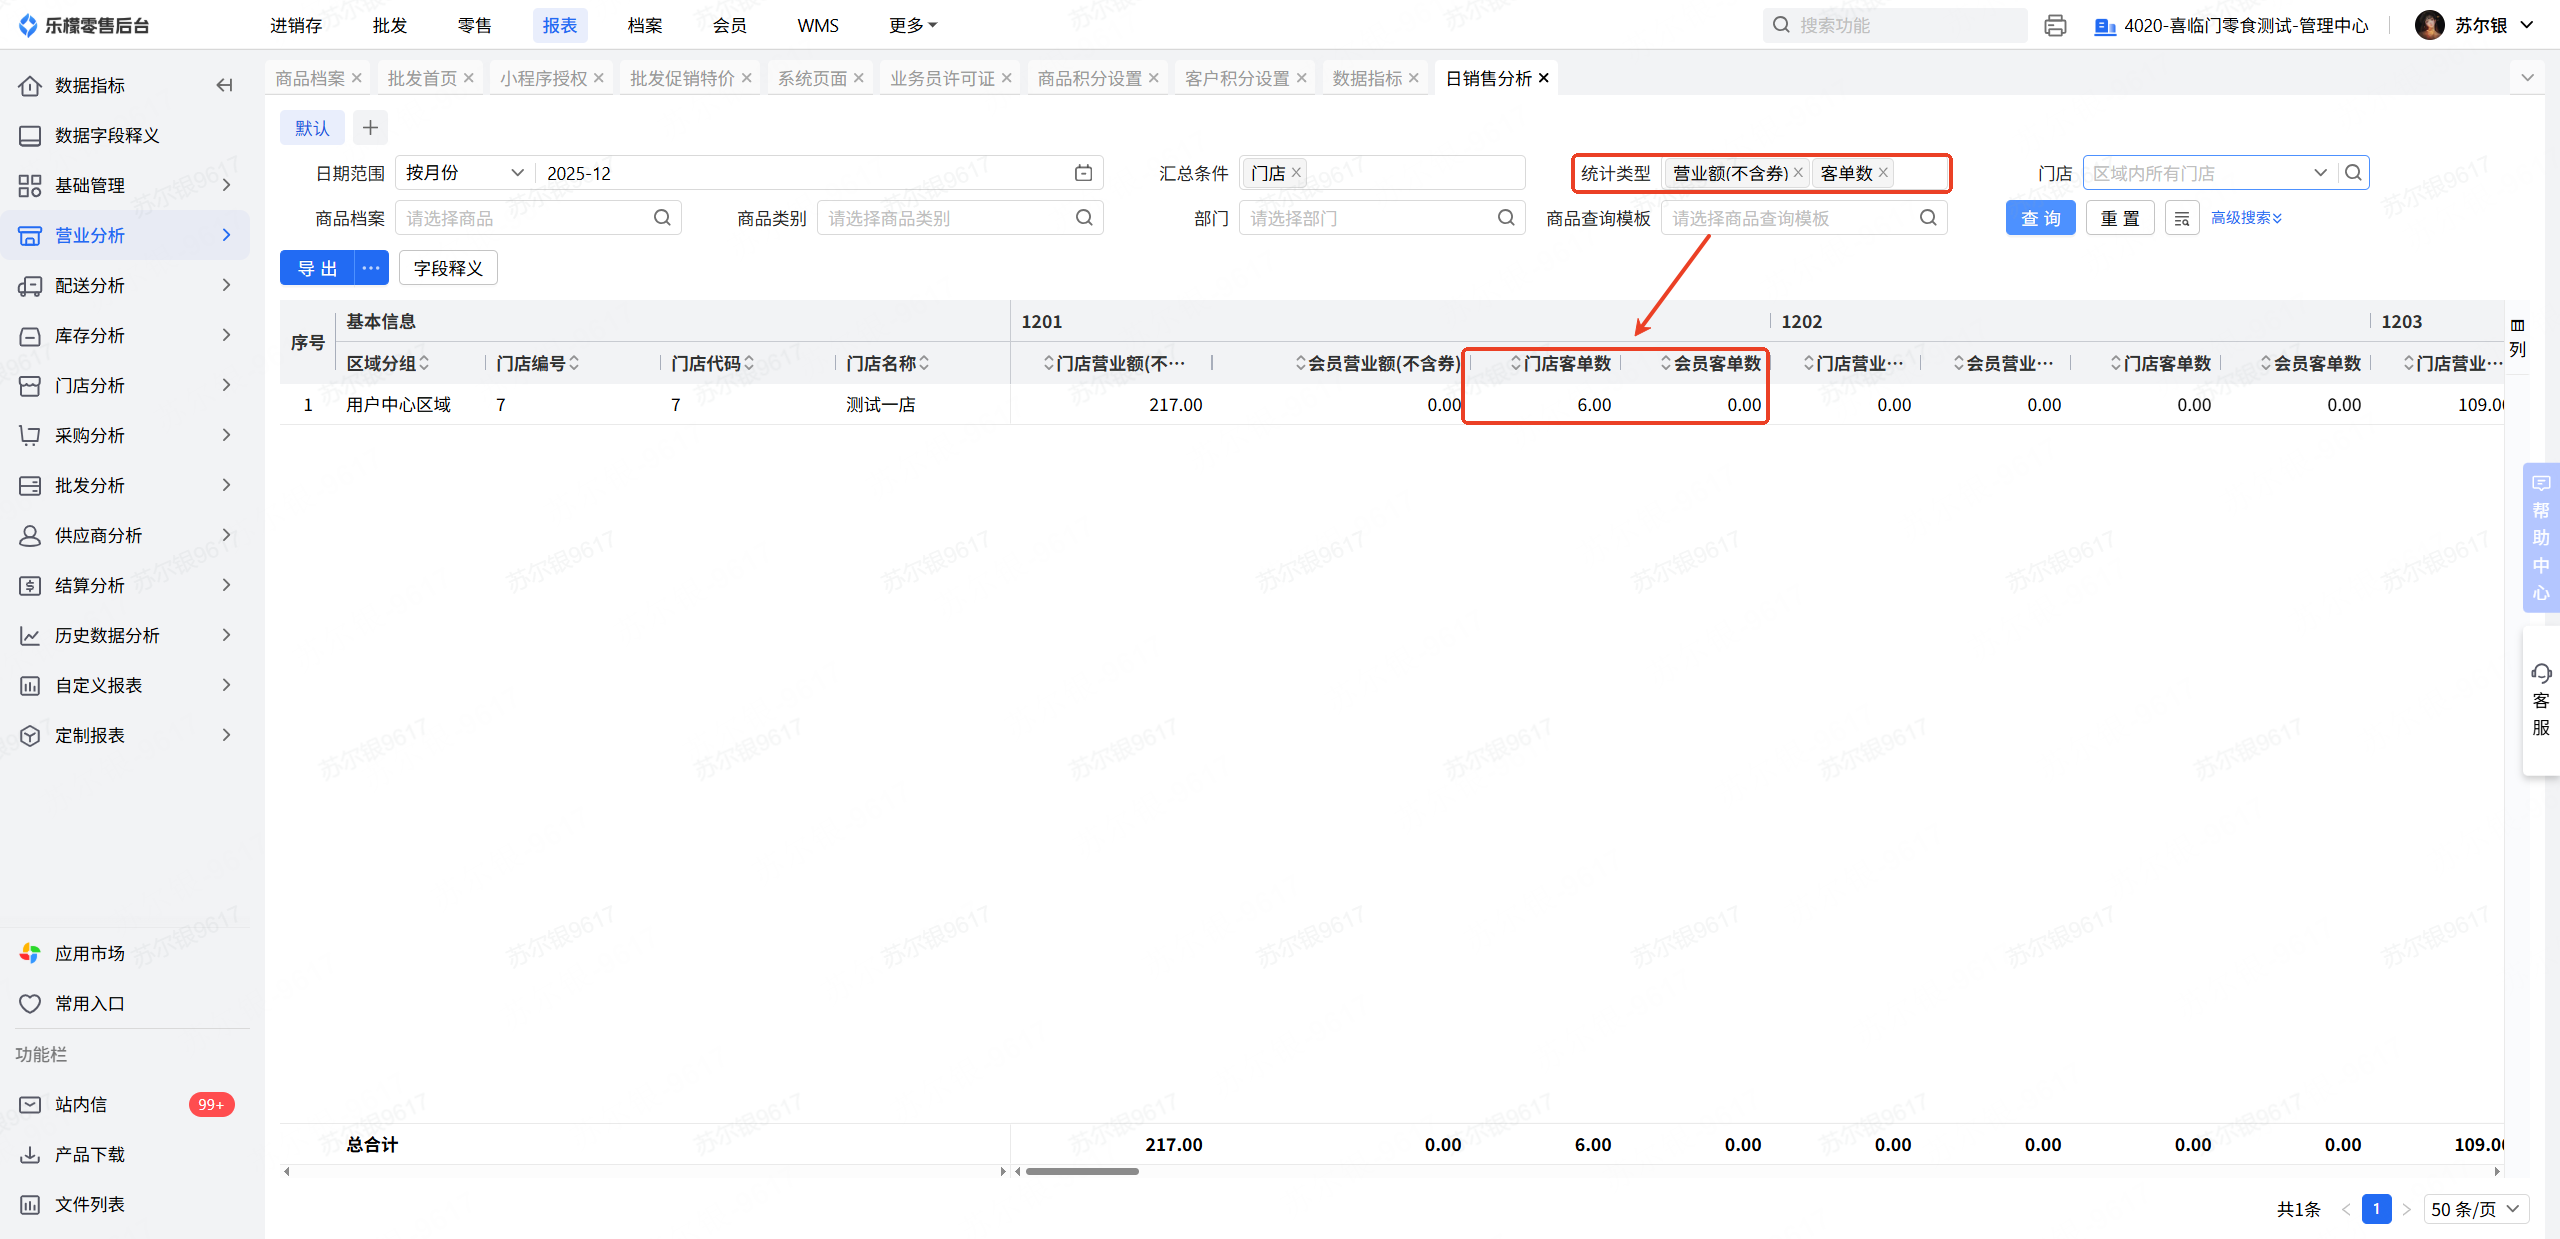Click the 高级搜索 link

tap(2246, 218)
